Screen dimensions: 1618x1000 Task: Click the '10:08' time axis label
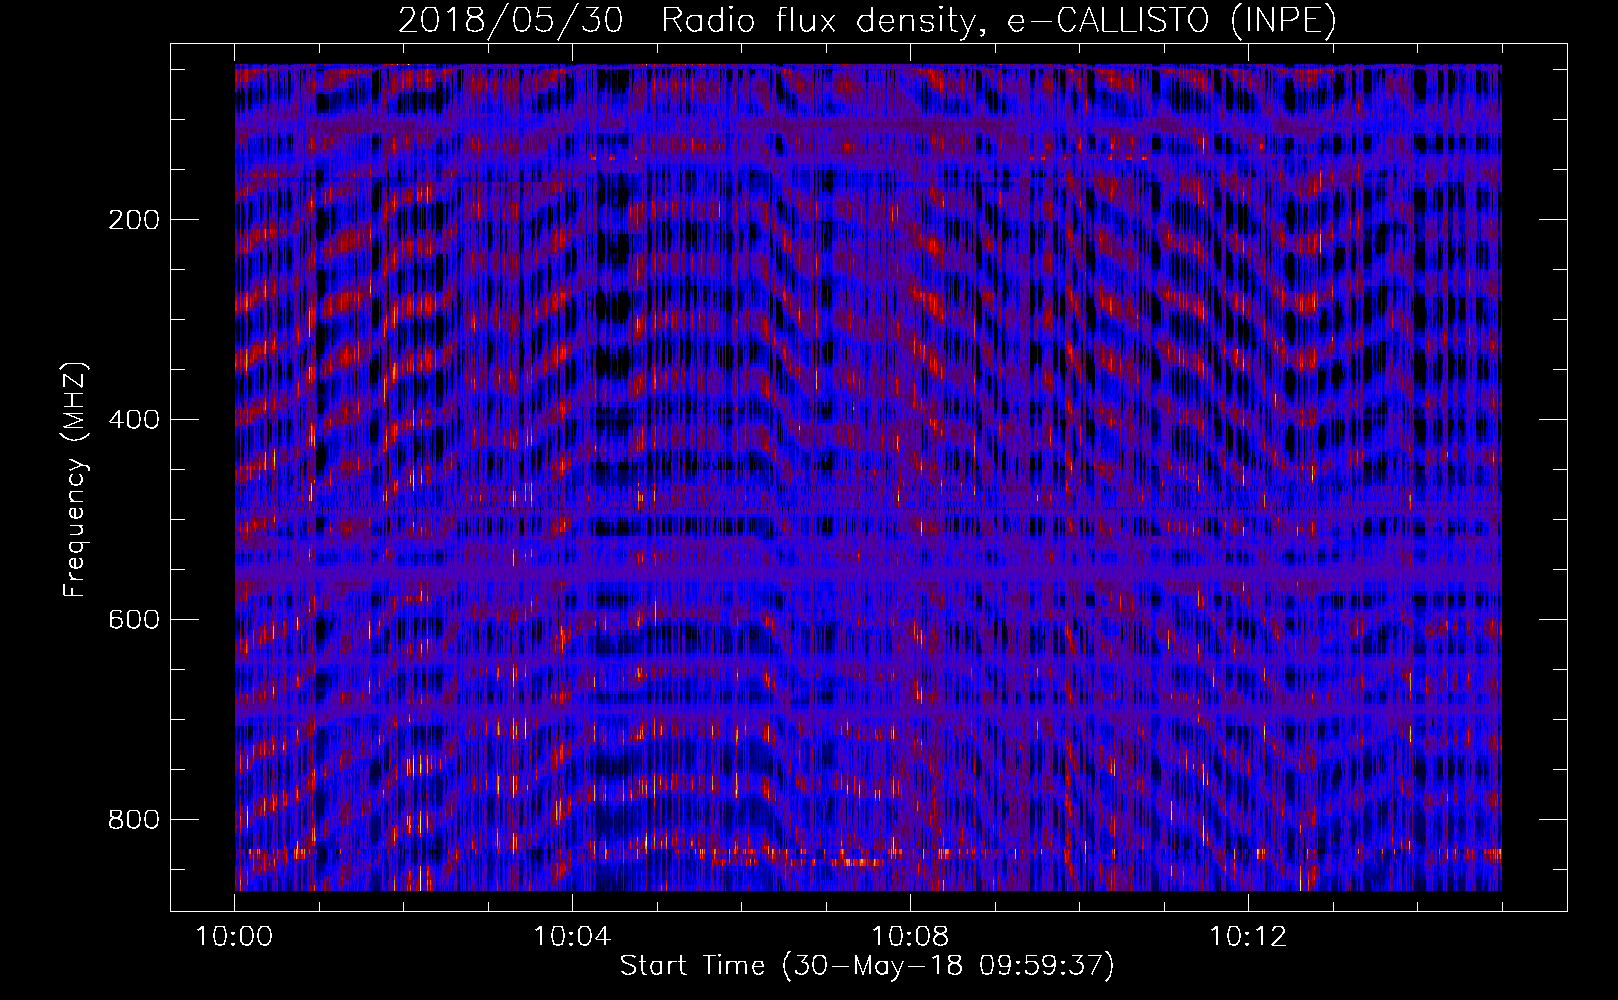pos(910,937)
